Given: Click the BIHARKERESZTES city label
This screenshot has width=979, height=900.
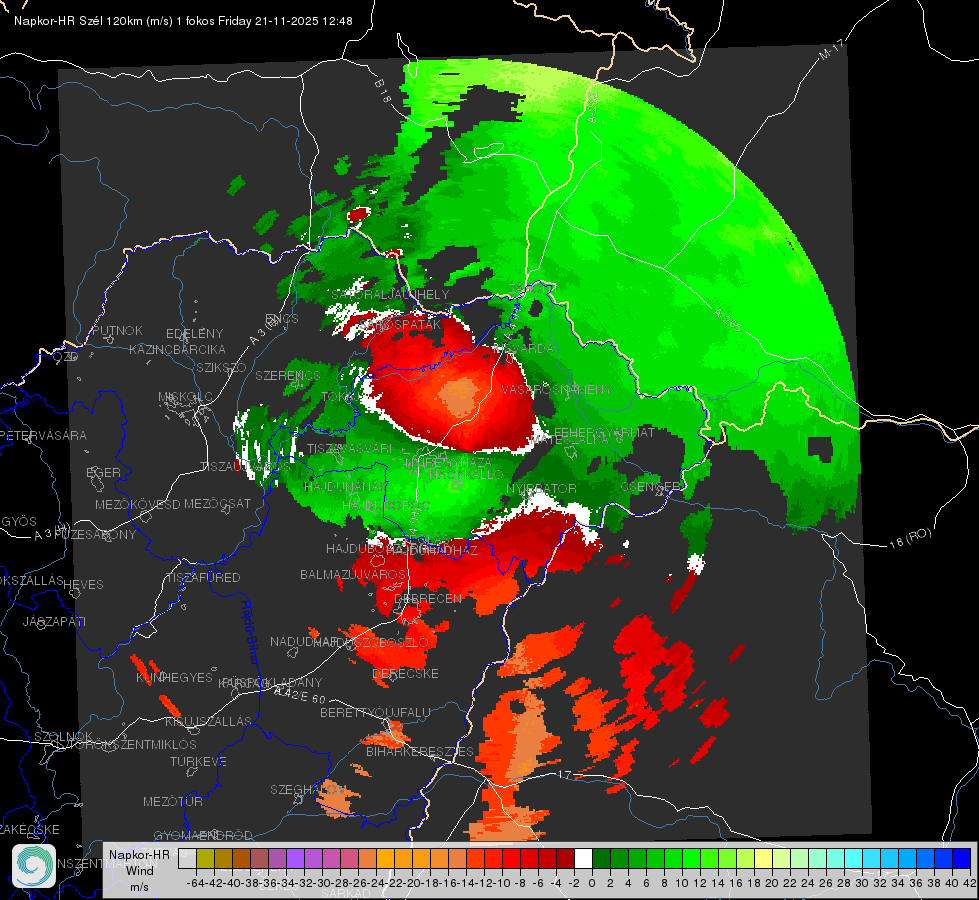Looking at the screenshot, I should 420,751.
